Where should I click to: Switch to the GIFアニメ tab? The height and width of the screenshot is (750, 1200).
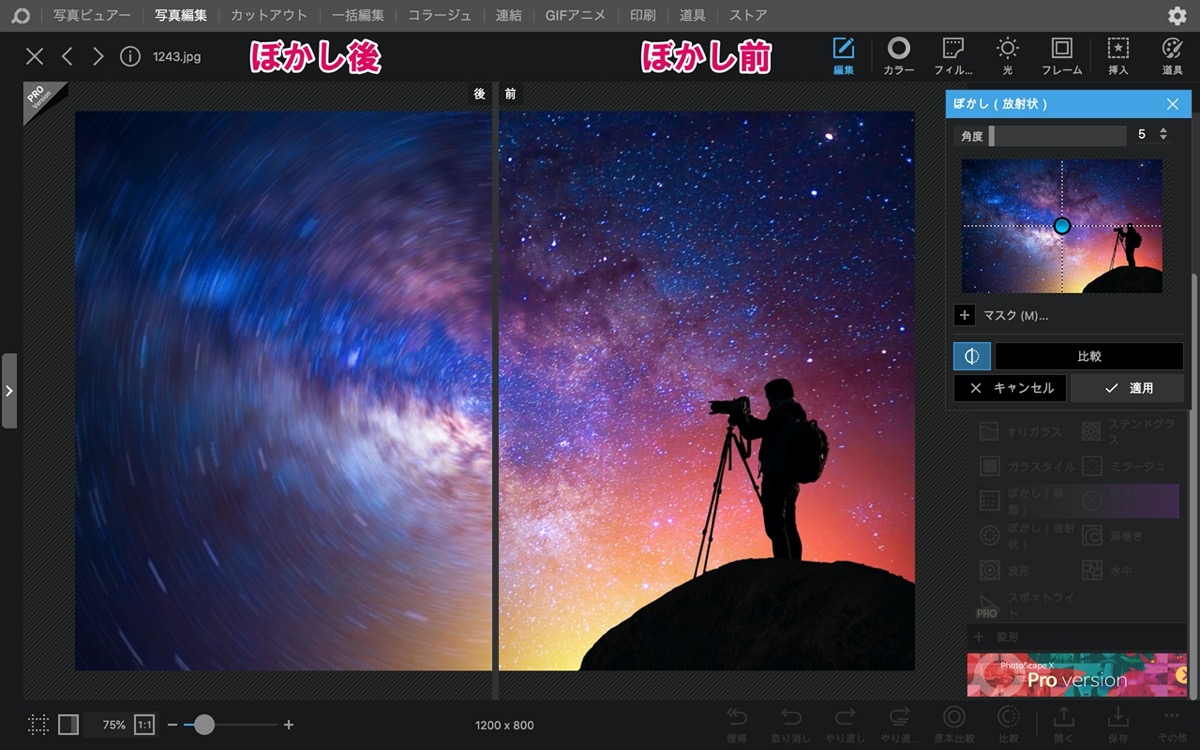(576, 15)
